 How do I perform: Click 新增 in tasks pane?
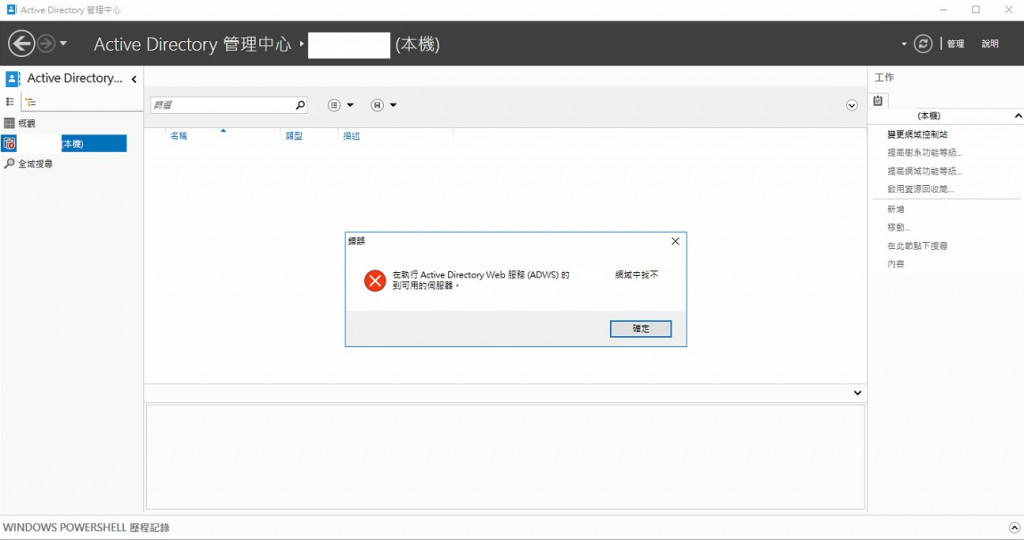(x=896, y=210)
